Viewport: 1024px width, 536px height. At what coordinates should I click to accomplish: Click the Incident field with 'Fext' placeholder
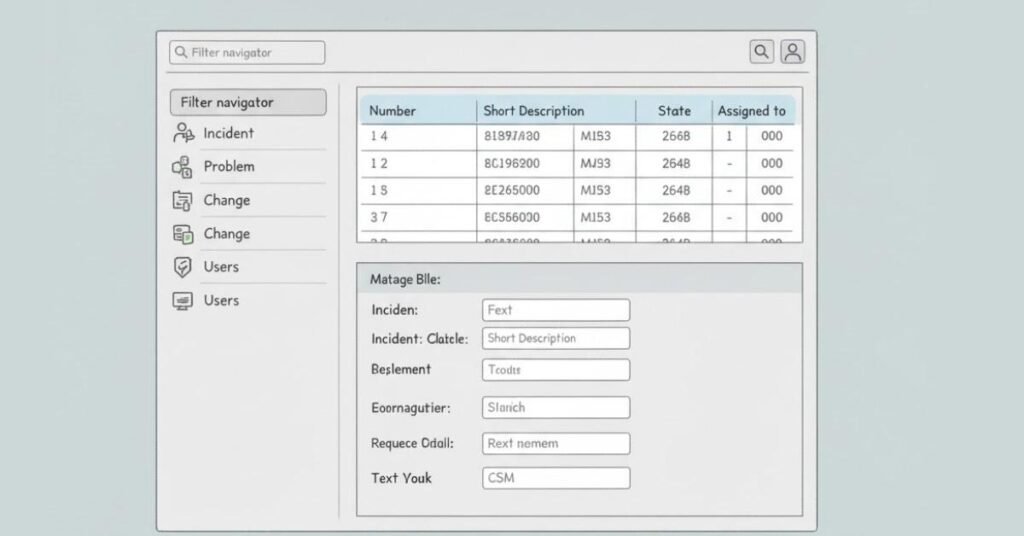(556, 310)
